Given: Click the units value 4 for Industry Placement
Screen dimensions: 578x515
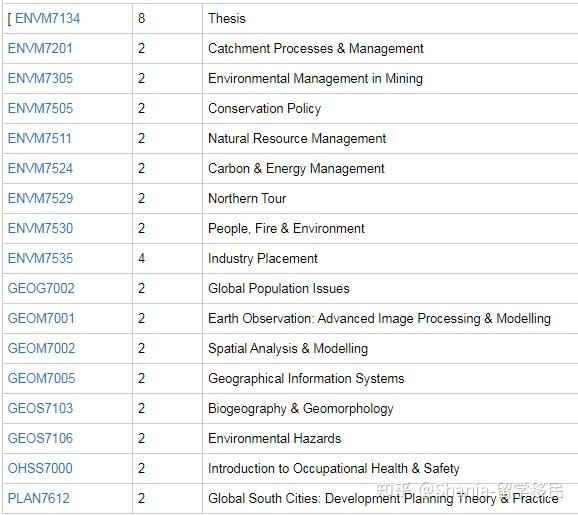Looking at the screenshot, I should click(142, 258).
